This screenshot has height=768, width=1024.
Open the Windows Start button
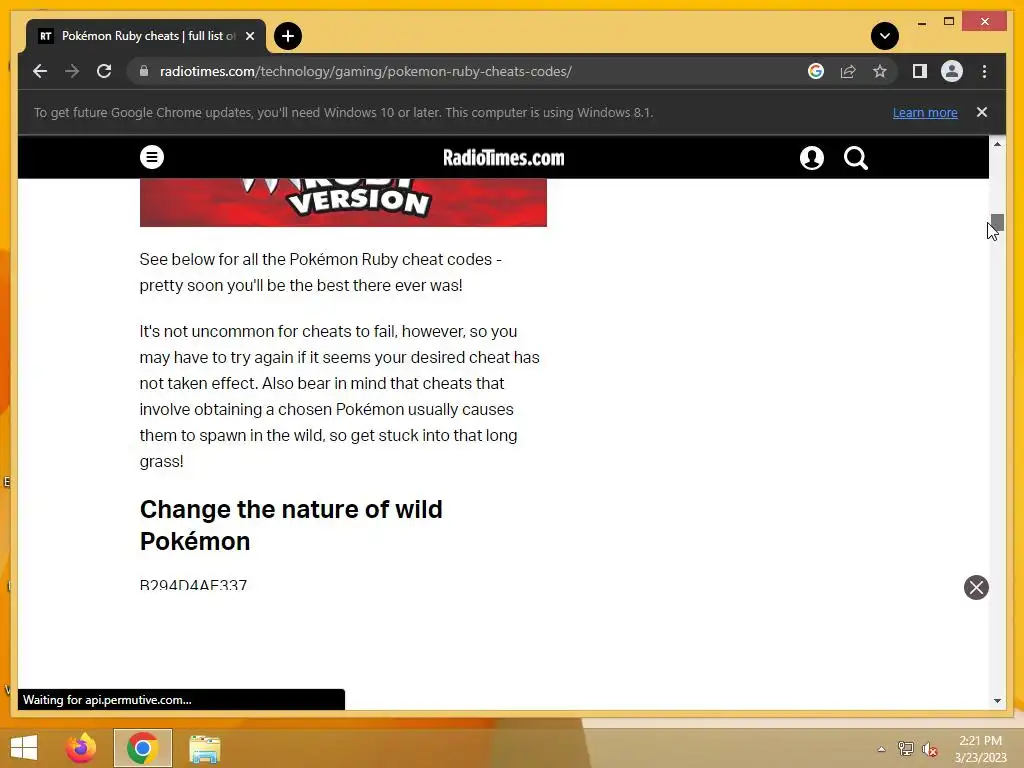[x=24, y=748]
